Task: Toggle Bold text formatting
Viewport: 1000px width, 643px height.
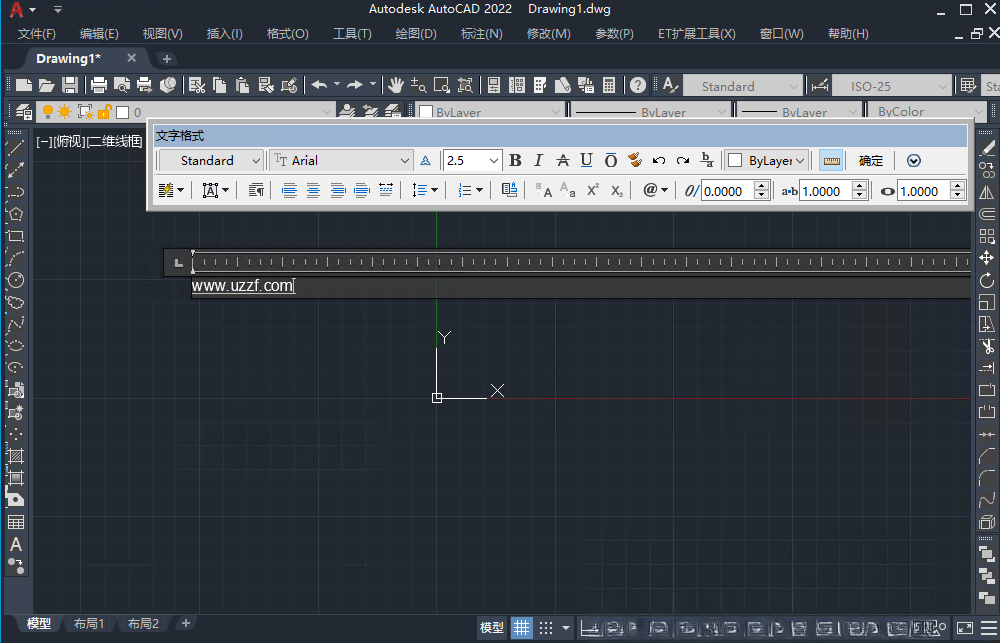Action: coord(515,160)
